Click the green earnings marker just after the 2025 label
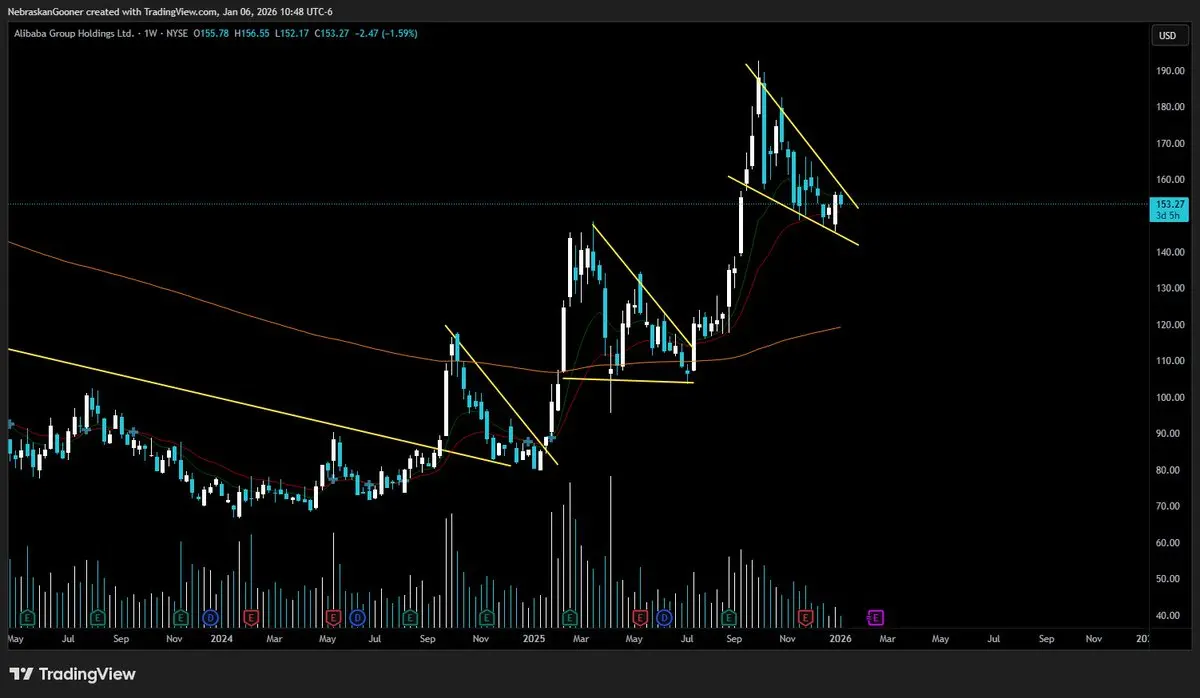1200x698 pixels. [570, 617]
